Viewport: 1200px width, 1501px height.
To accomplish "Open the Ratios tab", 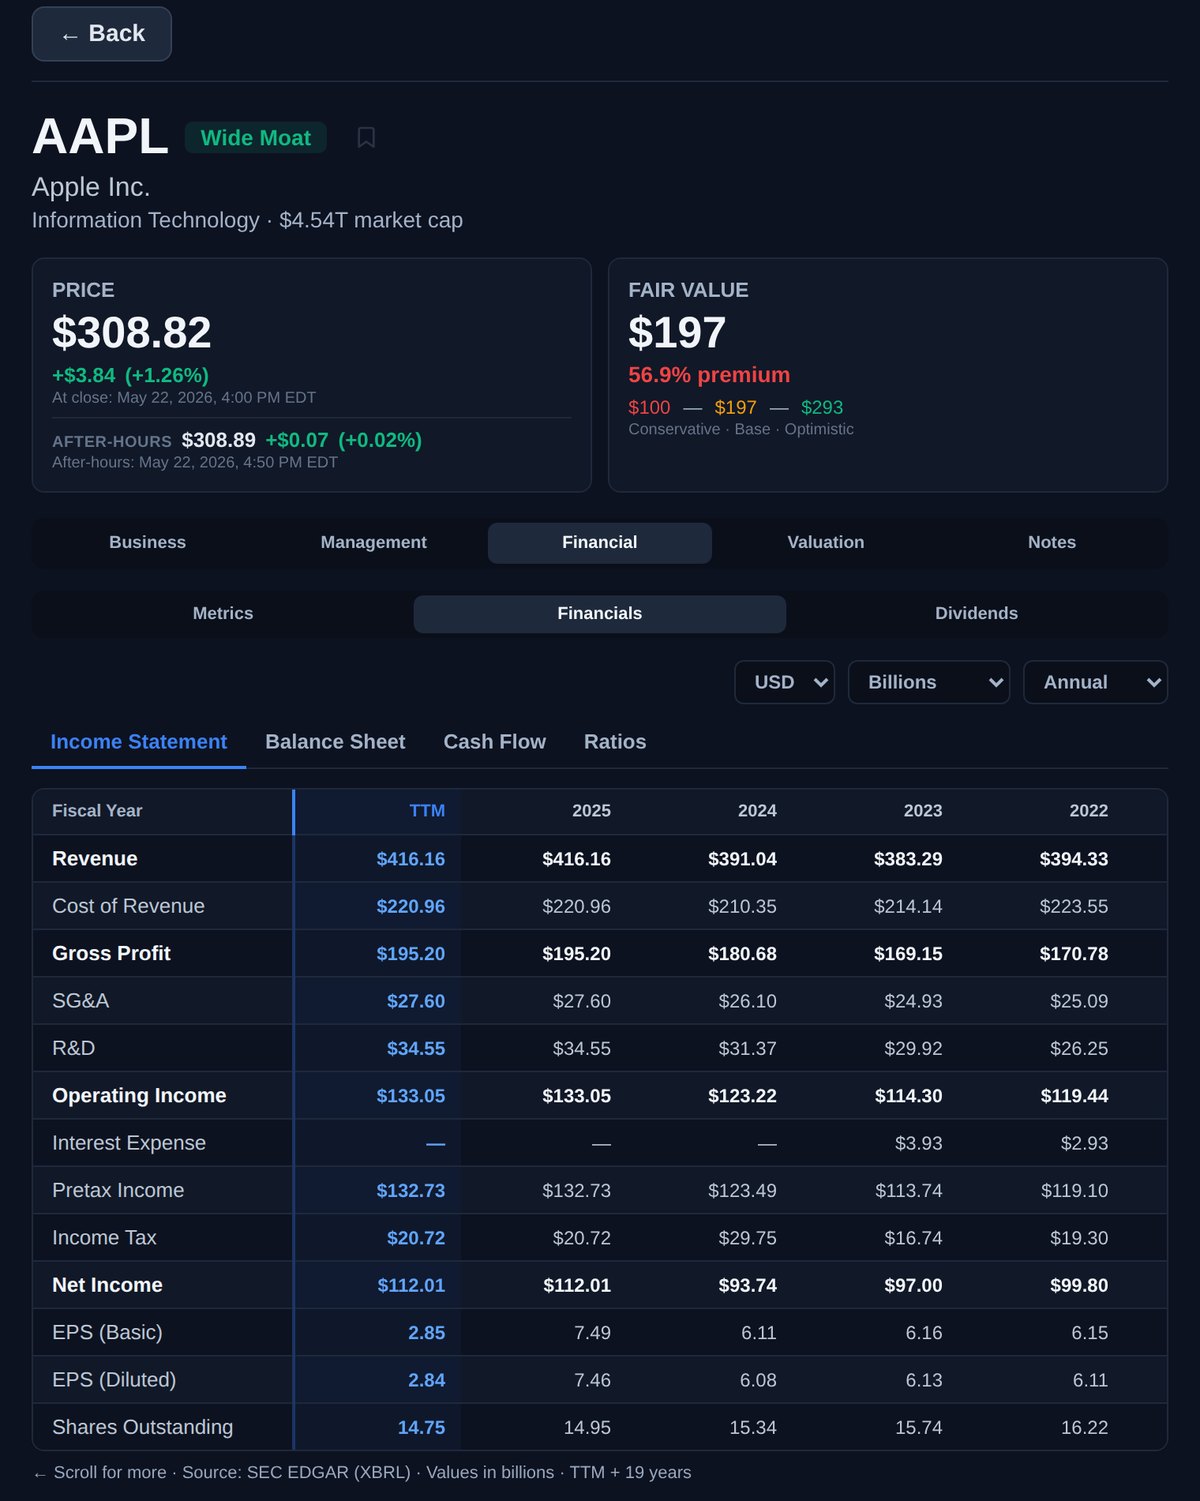I will pos(615,742).
